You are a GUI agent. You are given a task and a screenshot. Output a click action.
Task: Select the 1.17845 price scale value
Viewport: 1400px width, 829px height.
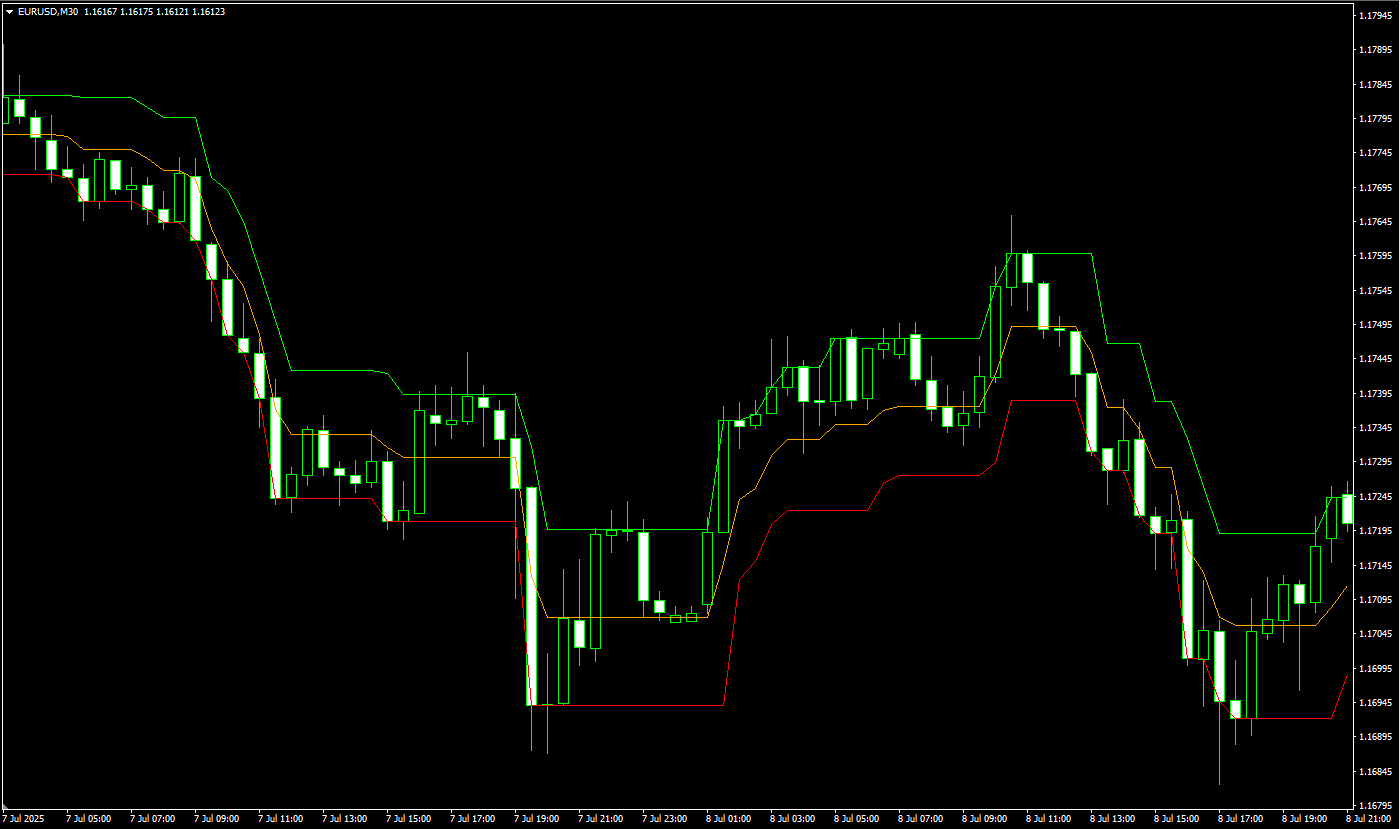(x=1376, y=85)
